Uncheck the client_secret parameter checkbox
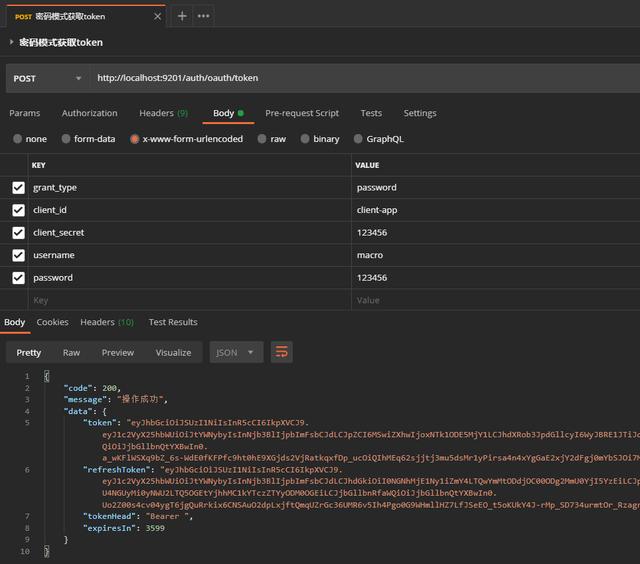The image size is (640, 564). click(x=18, y=233)
